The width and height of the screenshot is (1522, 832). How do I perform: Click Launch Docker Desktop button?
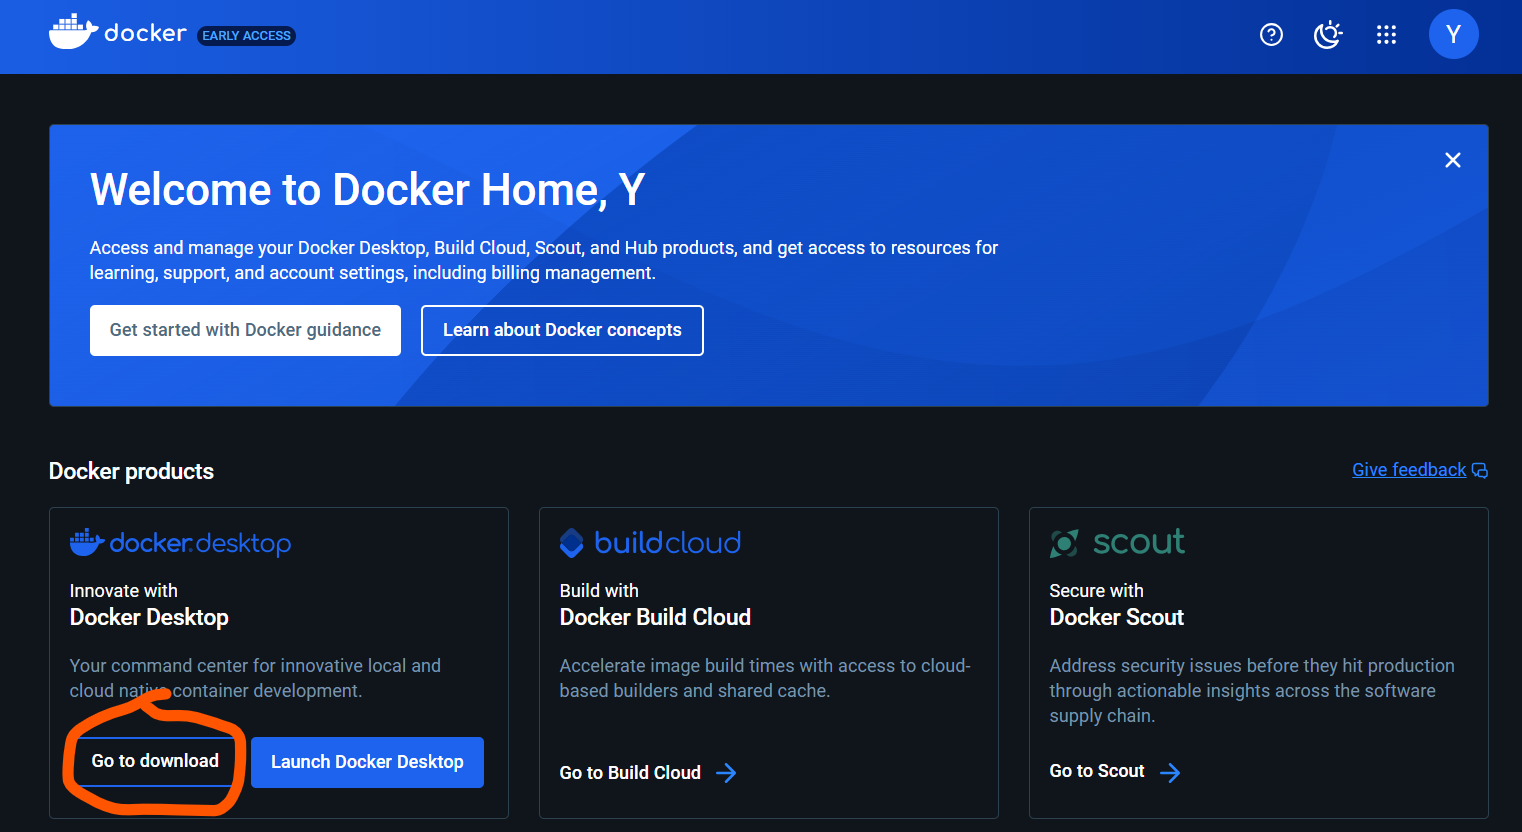(x=367, y=762)
